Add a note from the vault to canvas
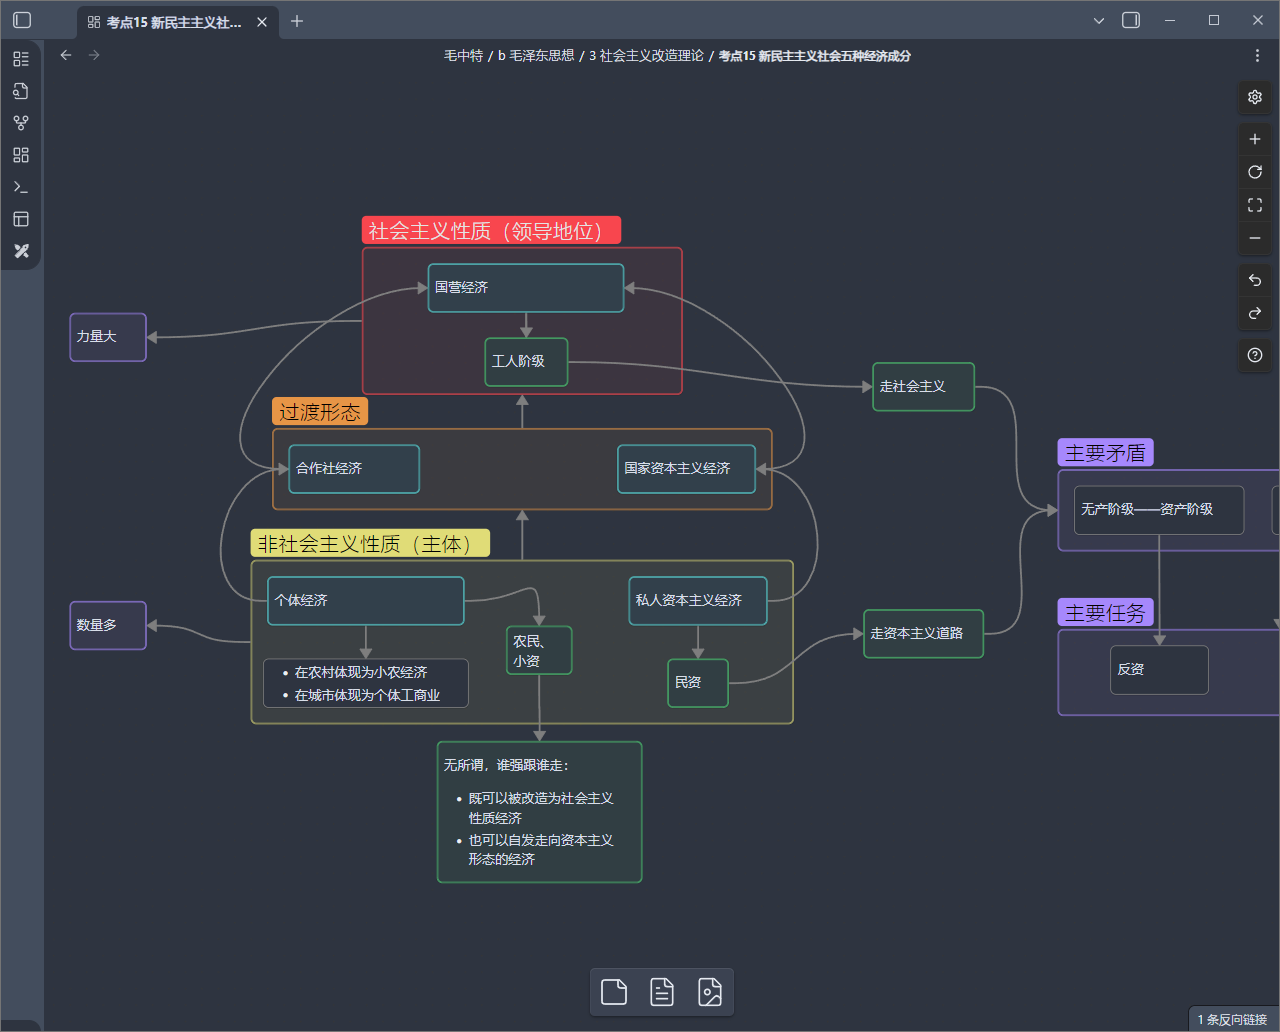Viewport: 1280px width, 1032px height. (662, 992)
